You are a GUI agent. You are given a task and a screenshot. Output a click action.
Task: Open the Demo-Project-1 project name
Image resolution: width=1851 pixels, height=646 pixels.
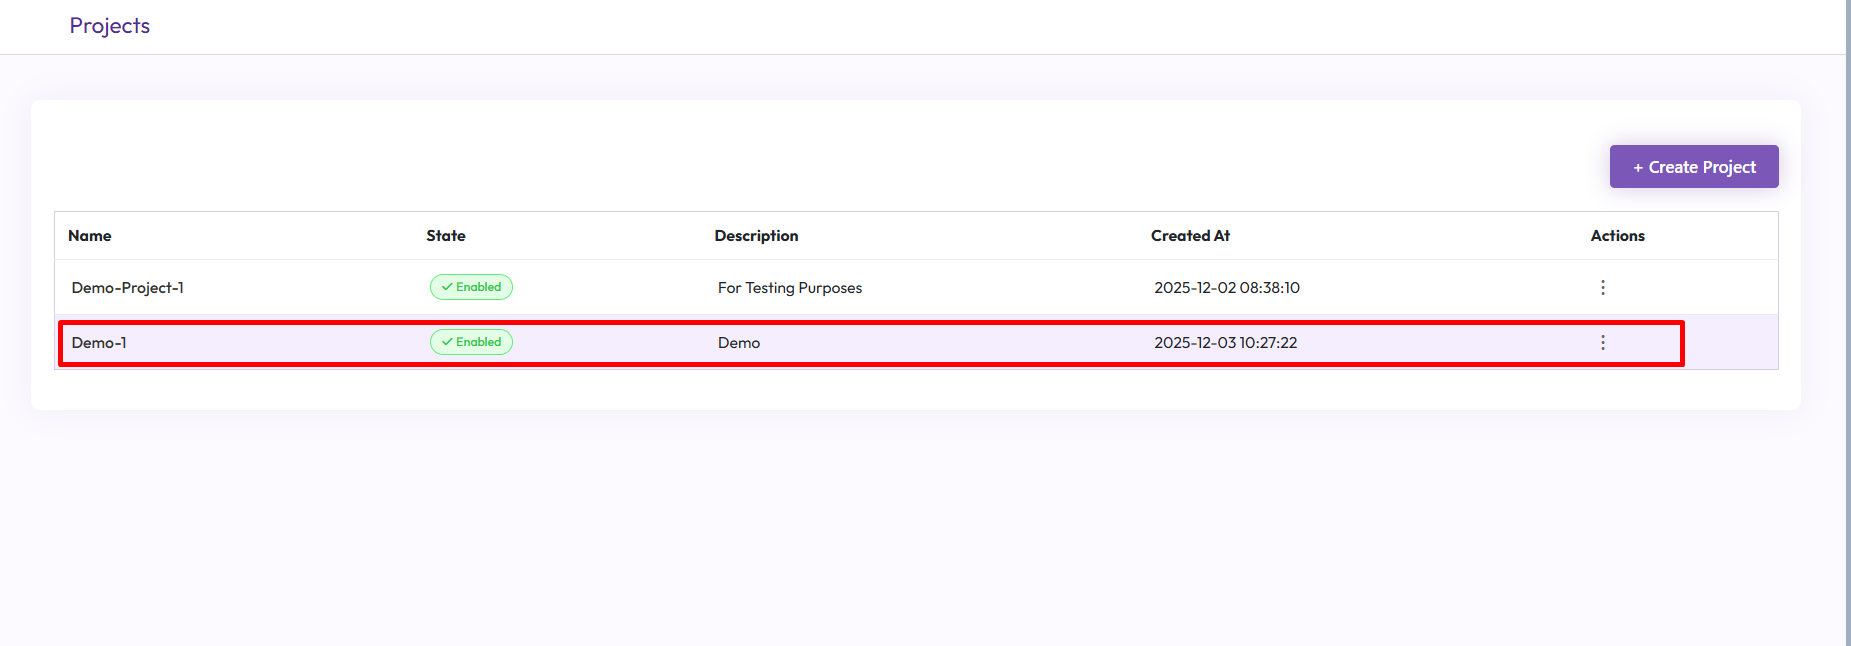127,288
